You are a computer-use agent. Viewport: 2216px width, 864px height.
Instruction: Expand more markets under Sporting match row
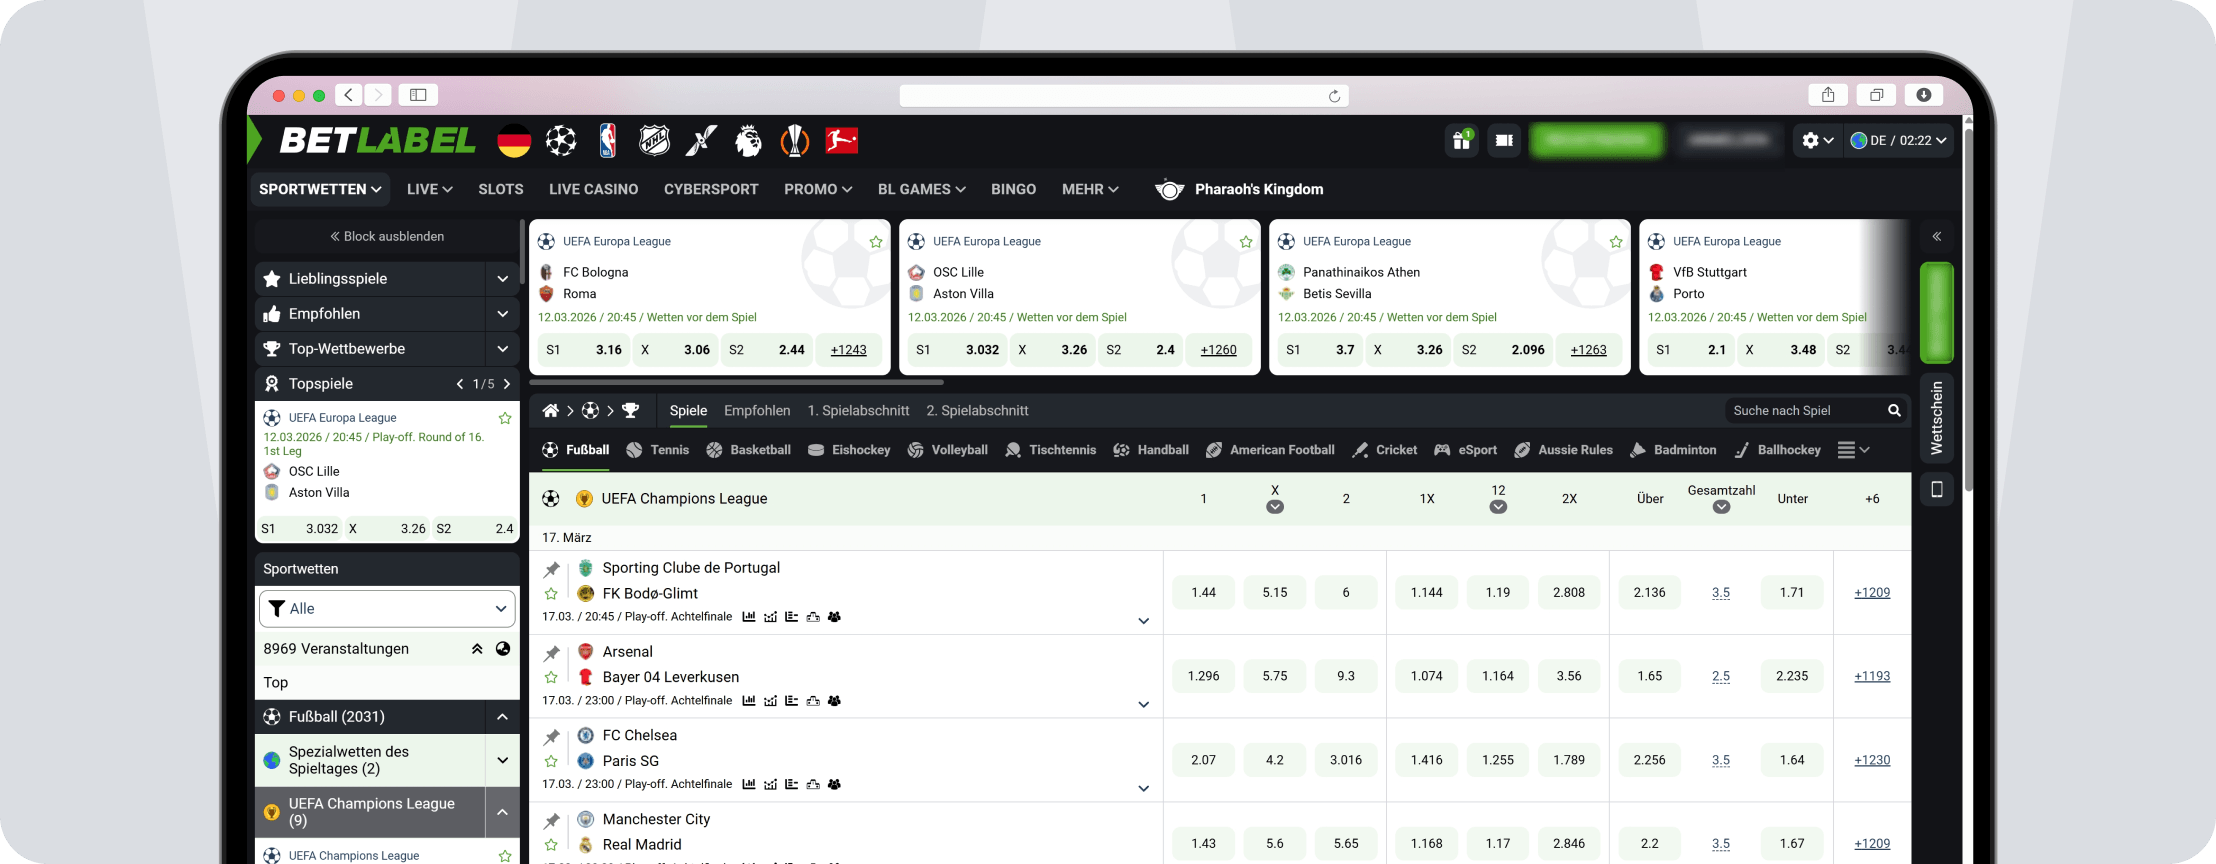coord(1143,621)
